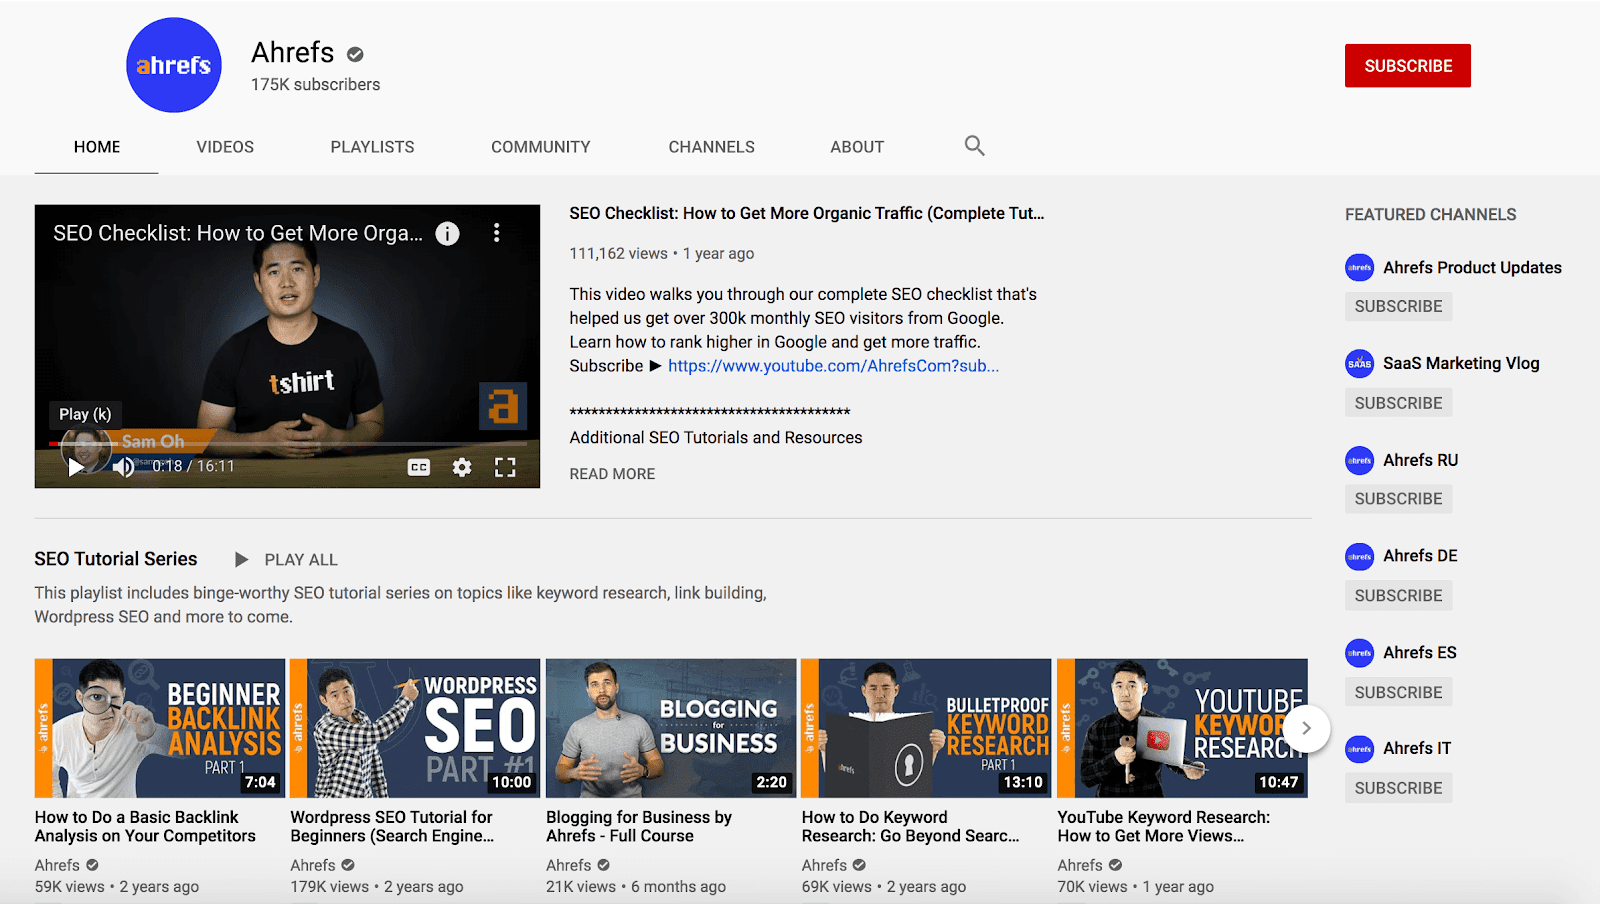This screenshot has width=1600, height=904.
Task: Open Bulletproof Keyword Research thumbnail
Action: 926,728
